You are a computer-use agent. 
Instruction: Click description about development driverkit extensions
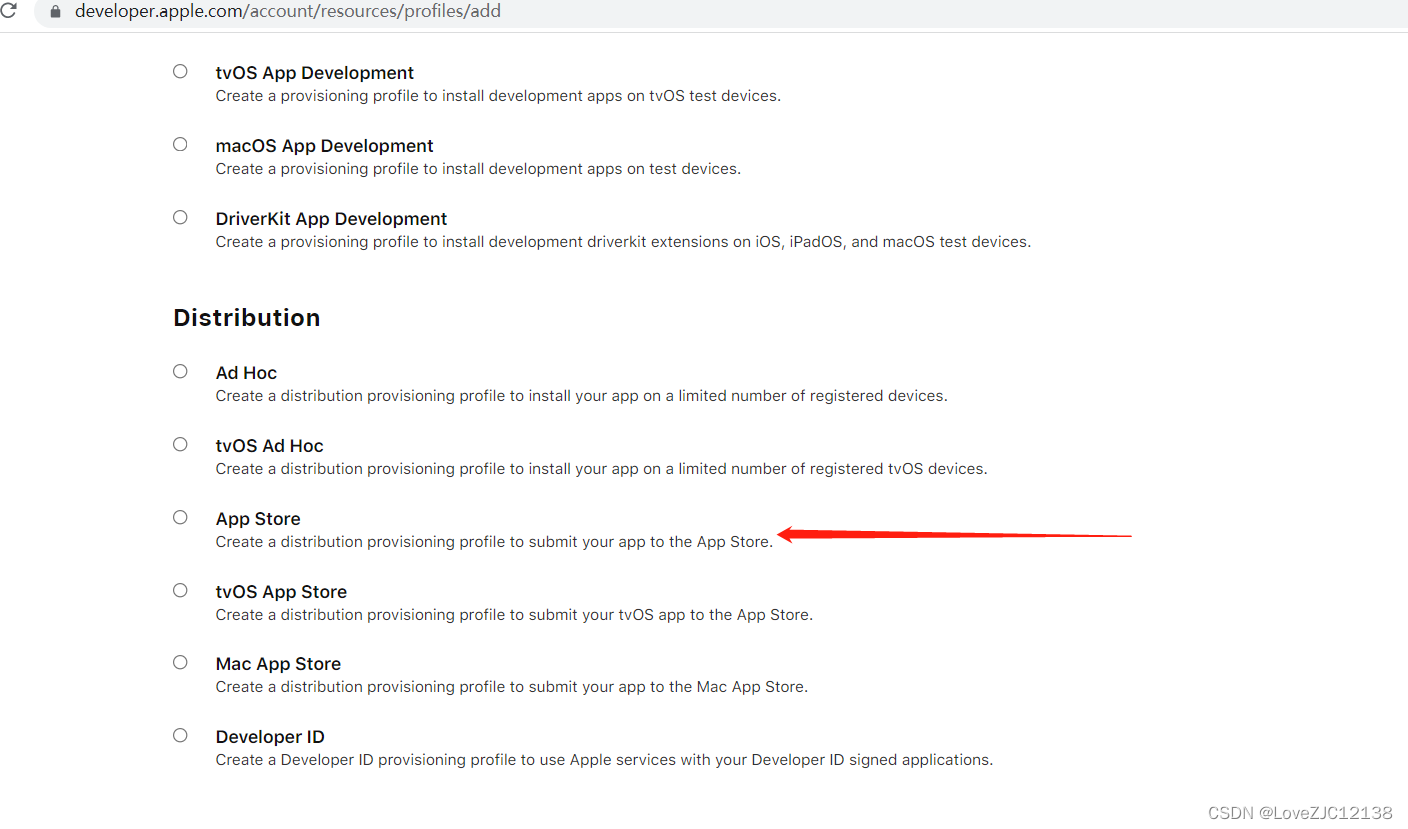click(623, 242)
